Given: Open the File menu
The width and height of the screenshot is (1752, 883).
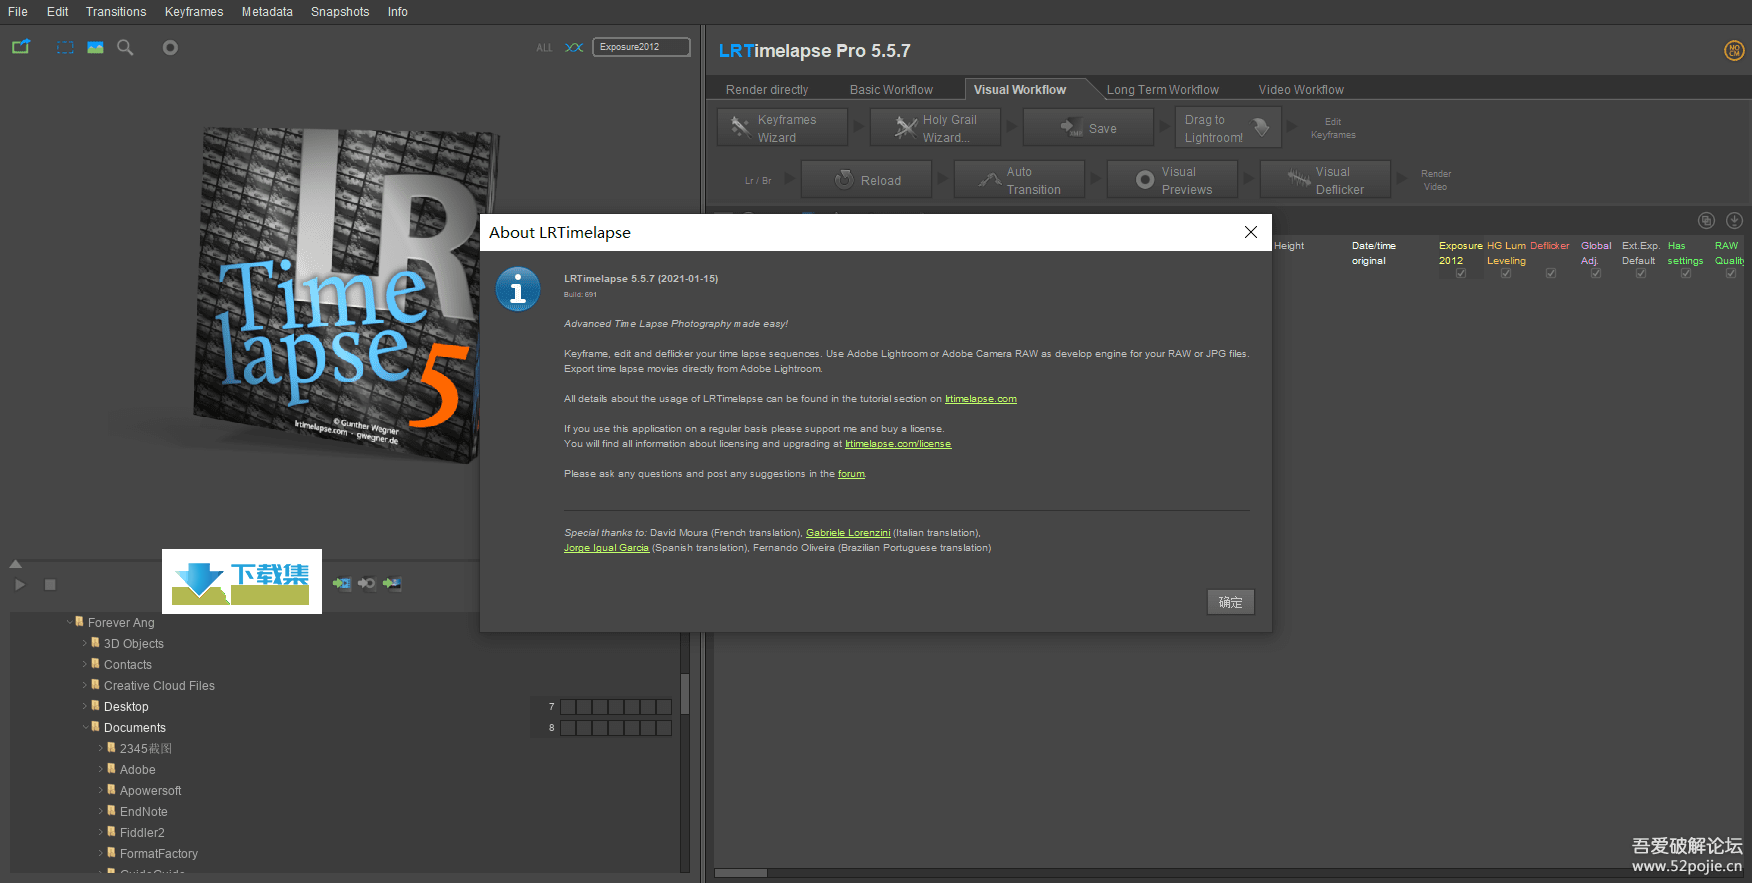Looking at the screenshot, I should coord(18,12).
